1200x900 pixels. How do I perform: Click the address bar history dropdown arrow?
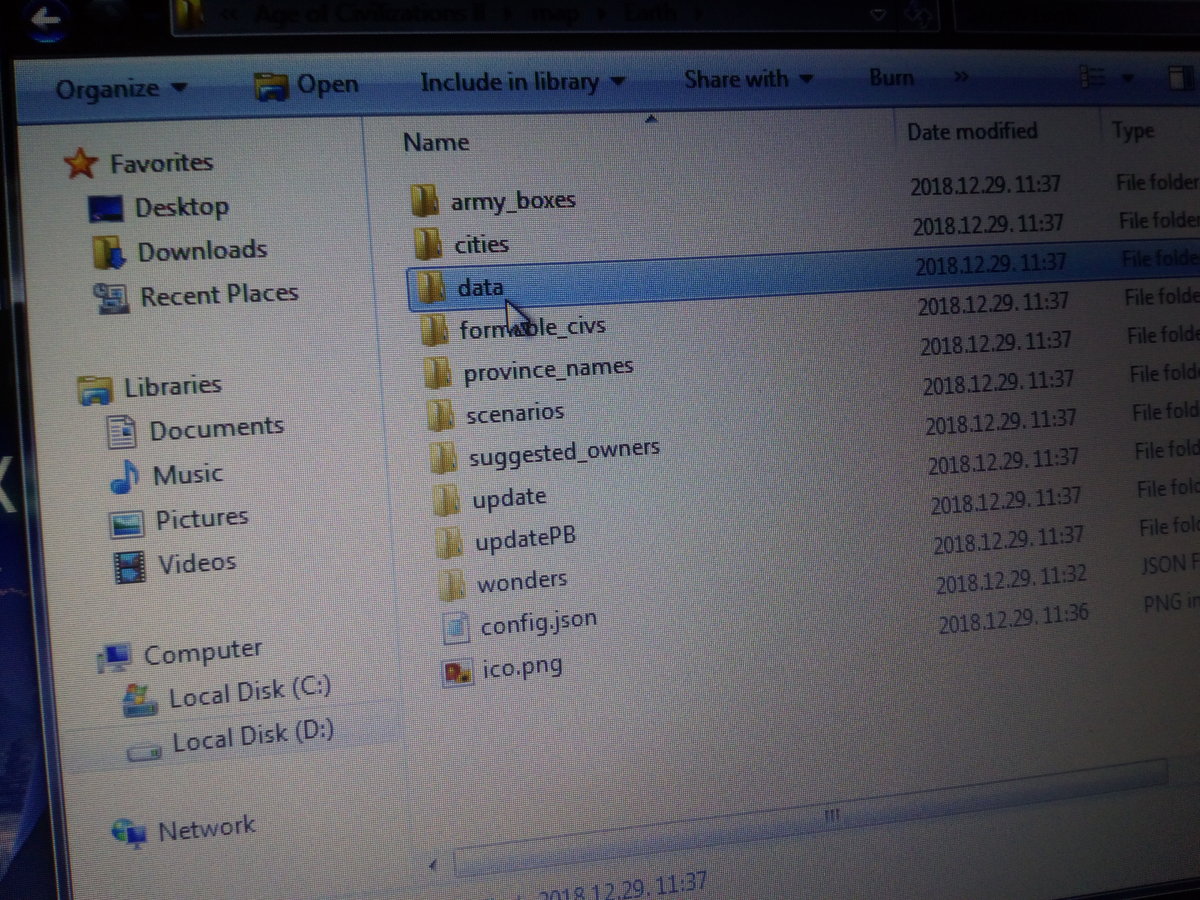[x=878, y=15]
